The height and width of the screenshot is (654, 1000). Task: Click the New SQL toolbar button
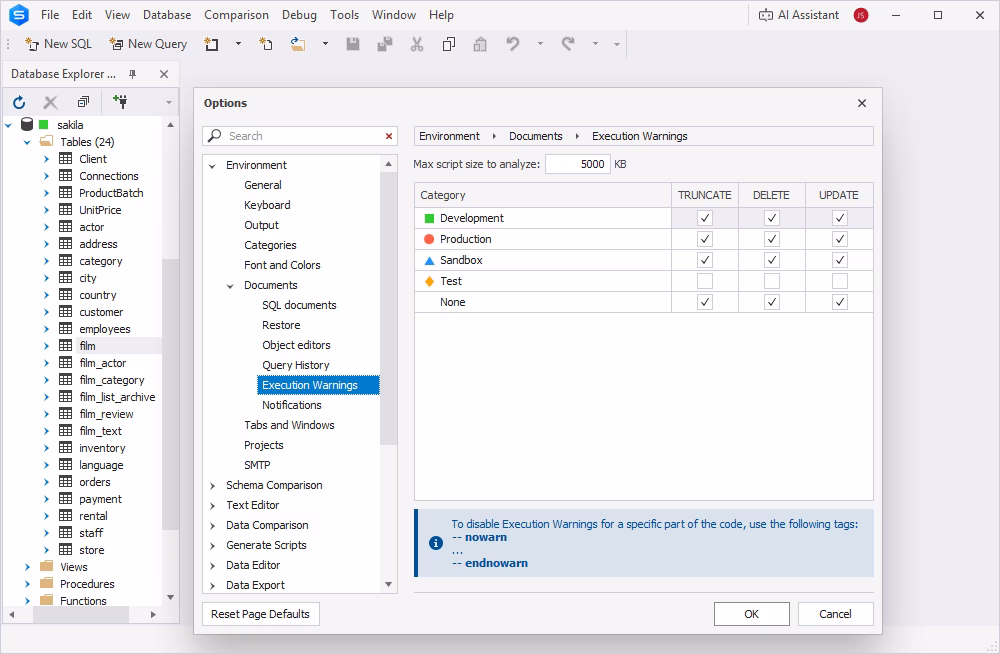tap(58, 43)
